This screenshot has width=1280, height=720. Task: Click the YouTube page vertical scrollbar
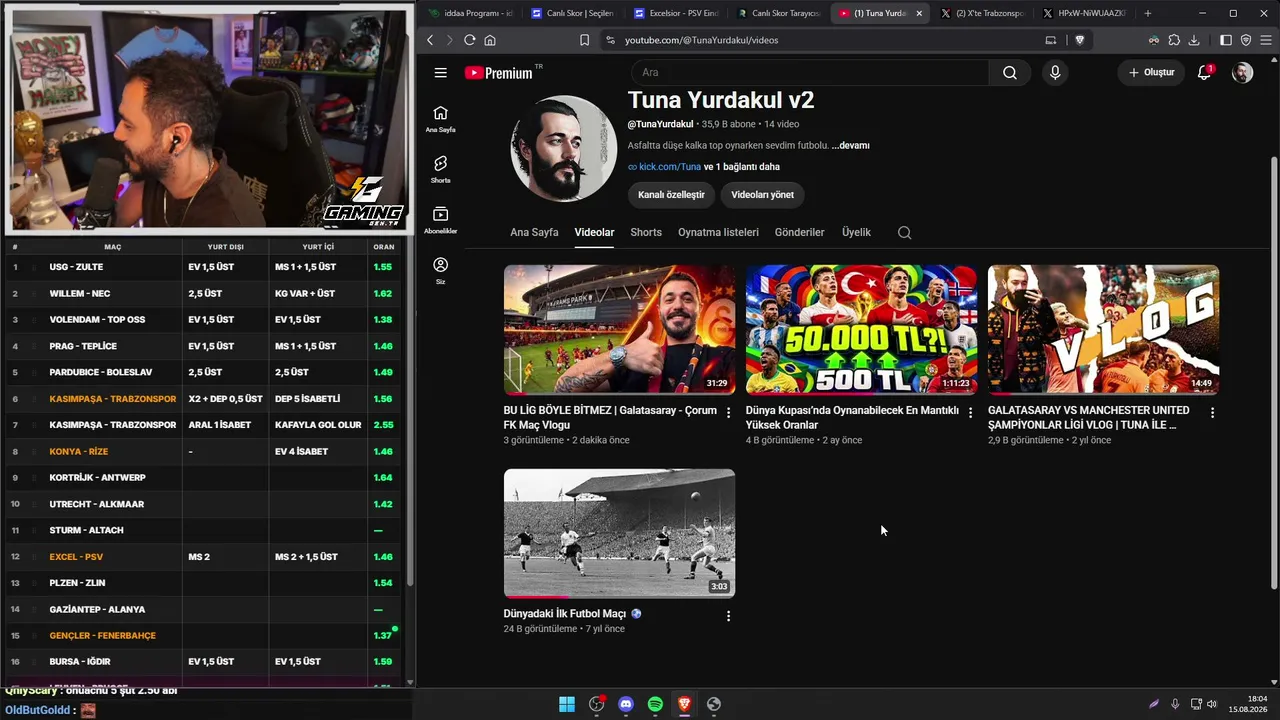(1273, 372)
